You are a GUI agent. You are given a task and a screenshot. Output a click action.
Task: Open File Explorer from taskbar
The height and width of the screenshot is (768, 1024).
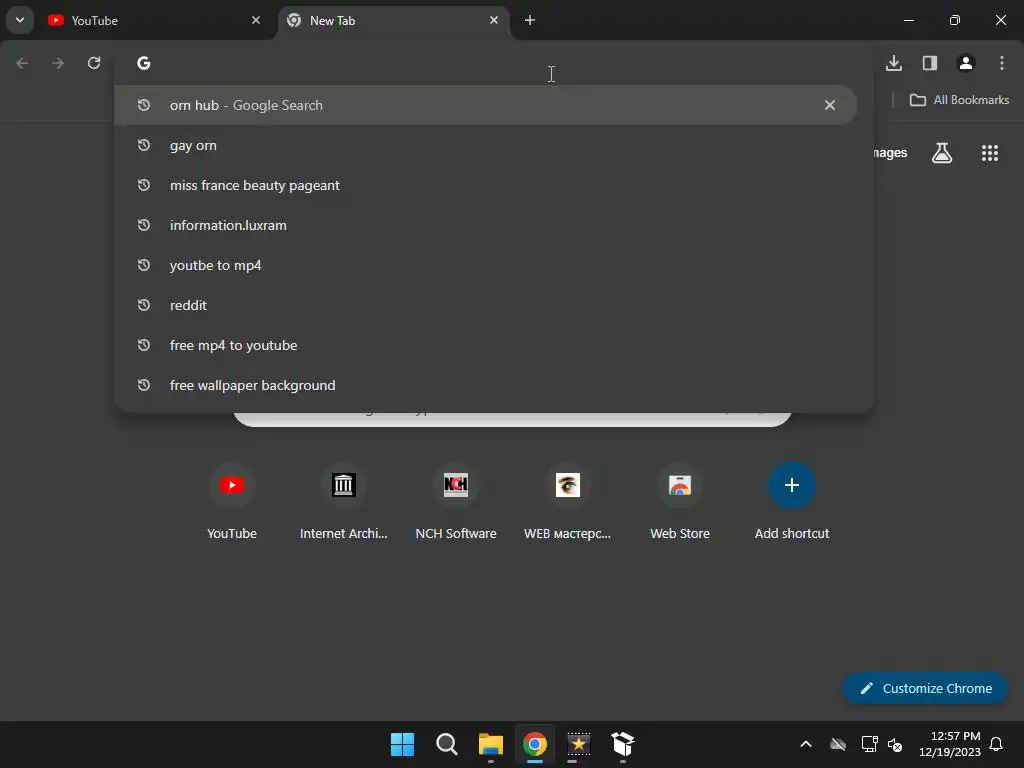point(490,744)
